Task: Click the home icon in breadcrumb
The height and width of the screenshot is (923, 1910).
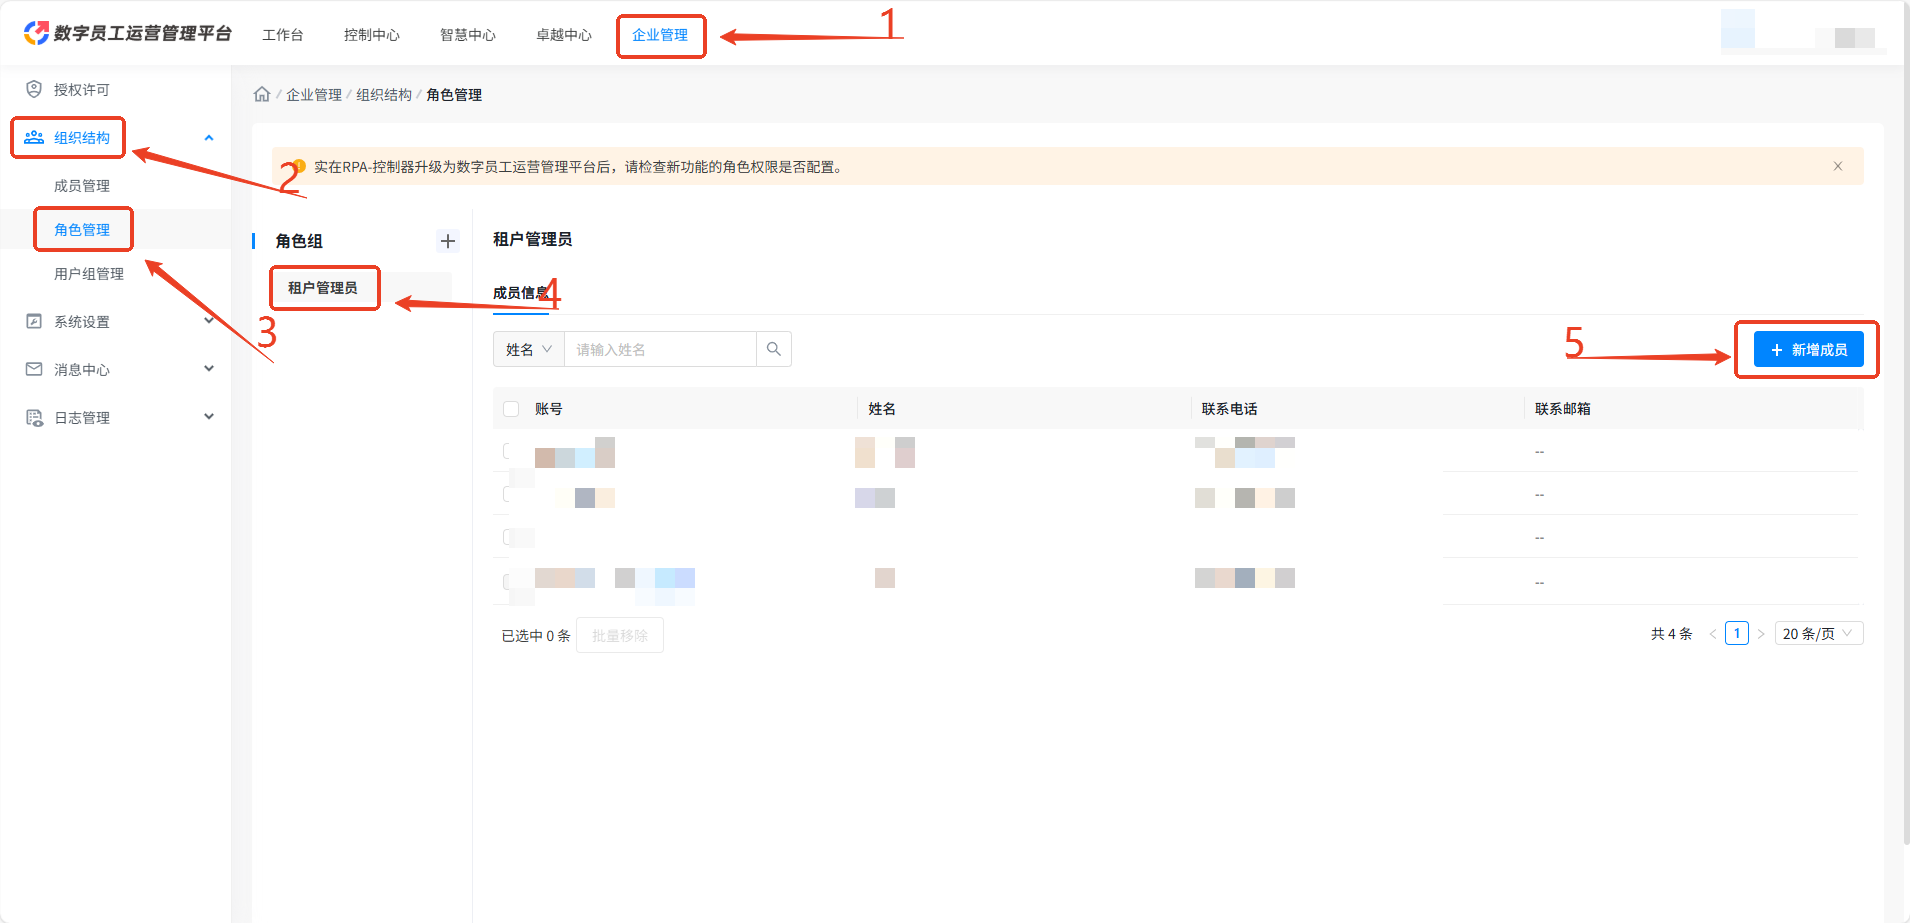Action: (x=262, y=94)
